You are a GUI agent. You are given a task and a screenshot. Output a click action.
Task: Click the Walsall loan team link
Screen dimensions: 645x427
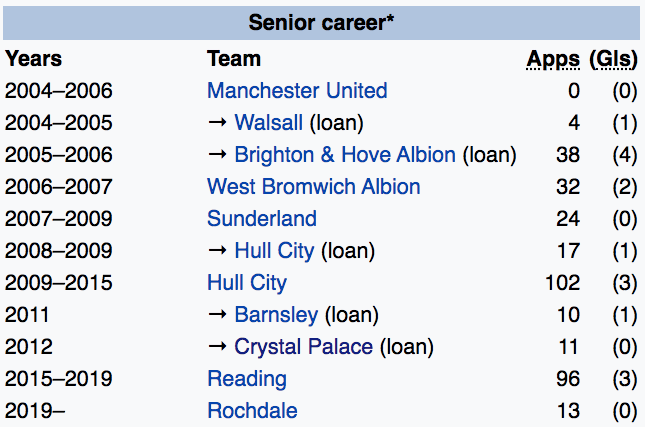click(x=268, y=123)
